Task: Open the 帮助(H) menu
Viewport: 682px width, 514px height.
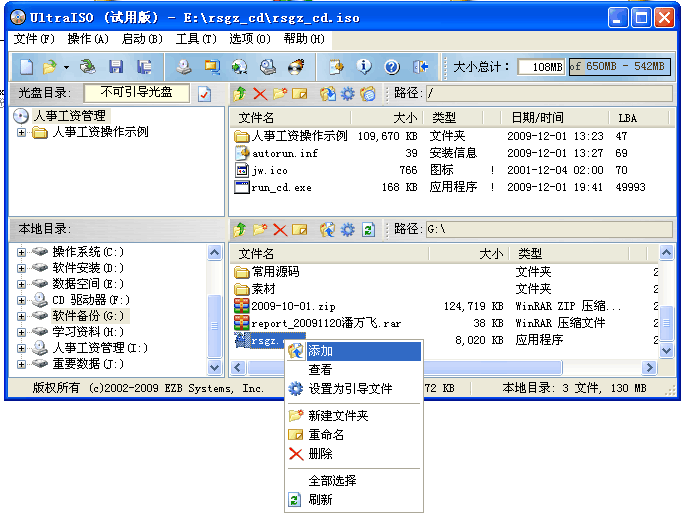Action: click(304, 39)
